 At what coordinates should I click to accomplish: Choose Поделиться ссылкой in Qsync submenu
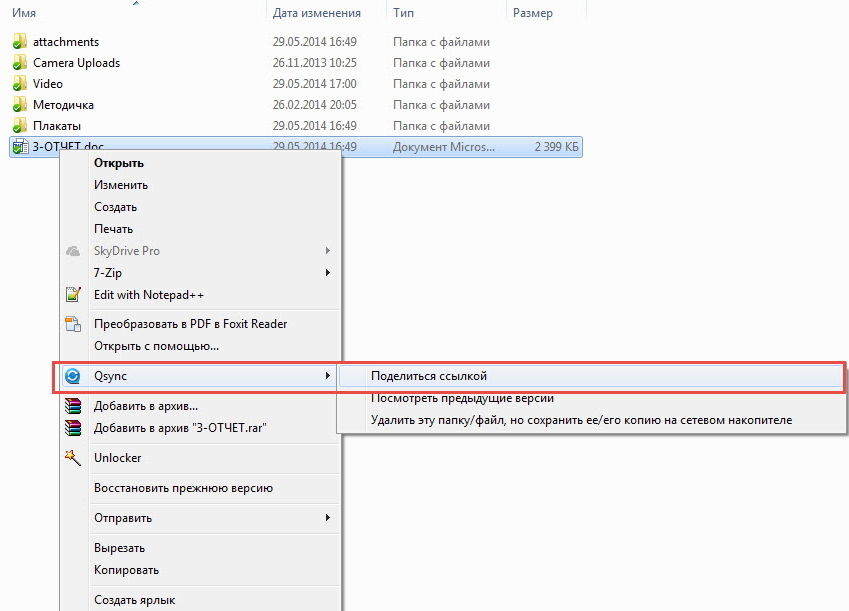coord(591,376)
